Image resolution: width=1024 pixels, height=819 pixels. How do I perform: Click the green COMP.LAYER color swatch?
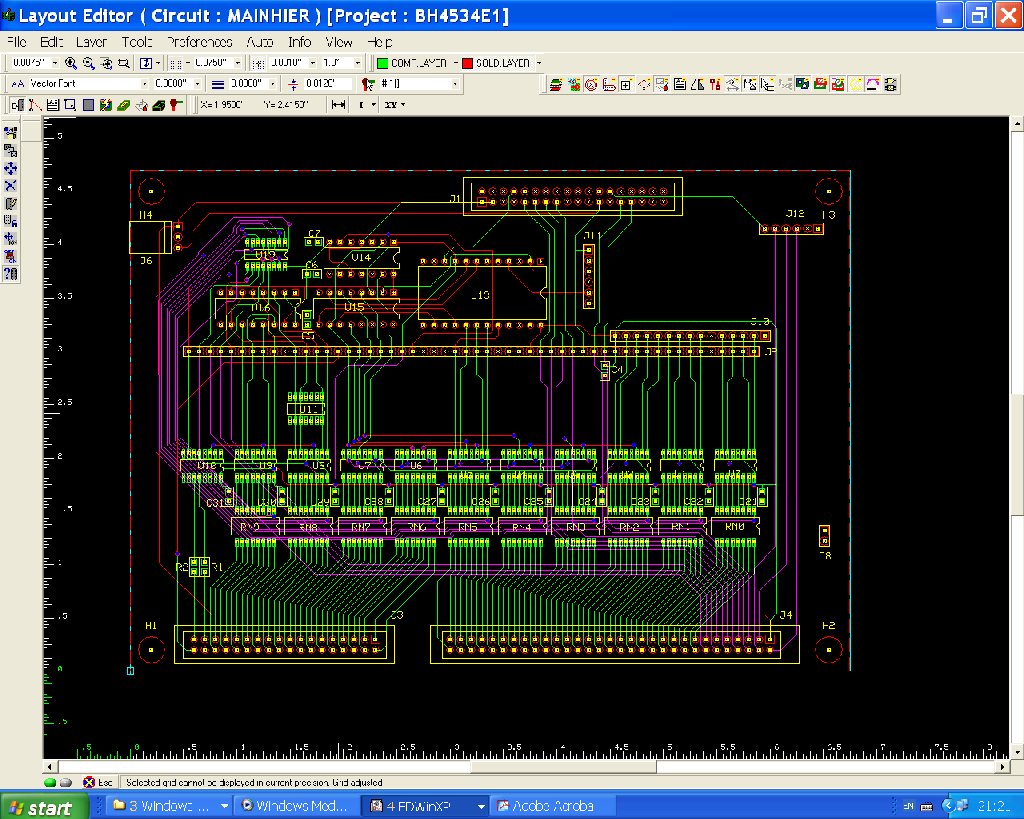382,63
